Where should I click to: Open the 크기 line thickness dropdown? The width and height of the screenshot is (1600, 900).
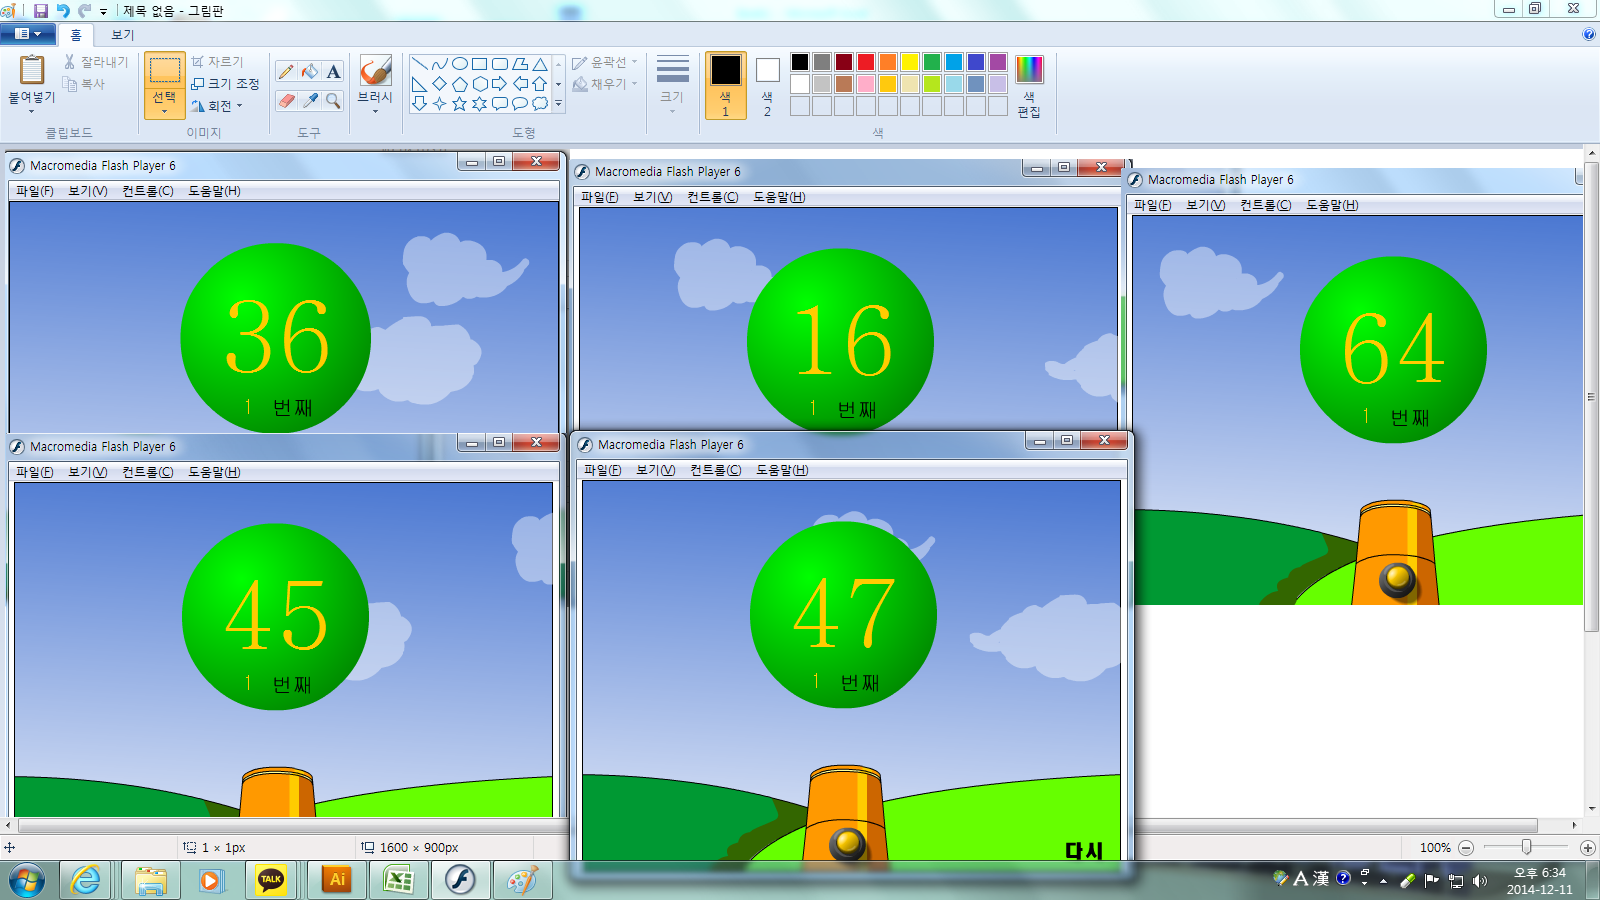pyautogui.click(x=672, y=84)
